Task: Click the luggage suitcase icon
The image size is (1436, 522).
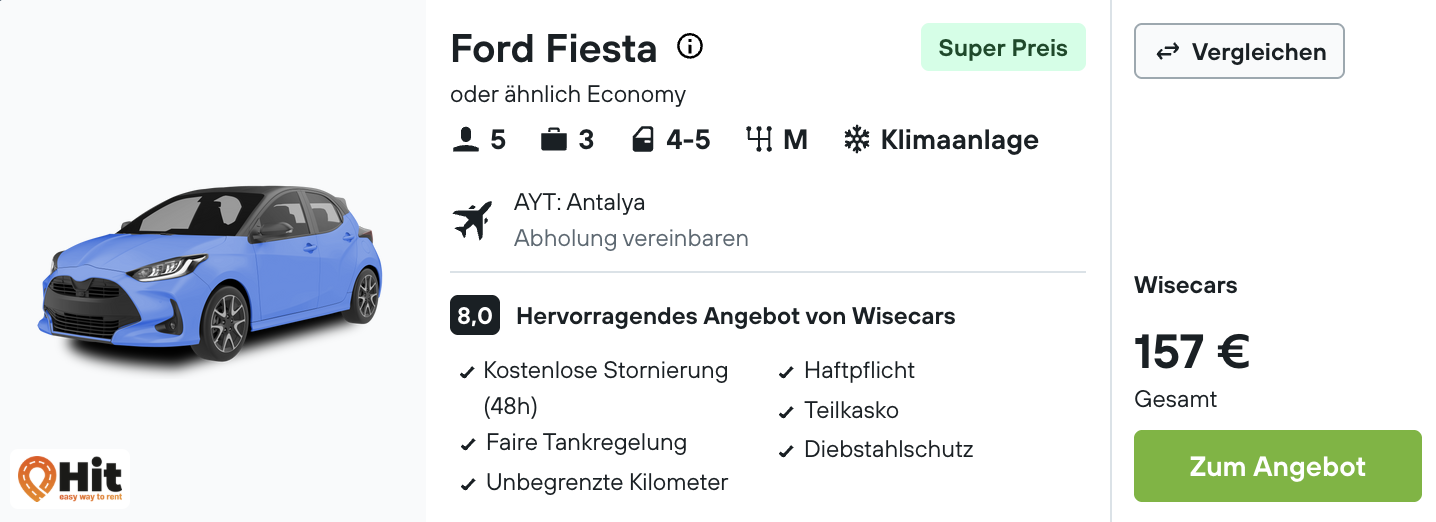Action: point(553,140)
